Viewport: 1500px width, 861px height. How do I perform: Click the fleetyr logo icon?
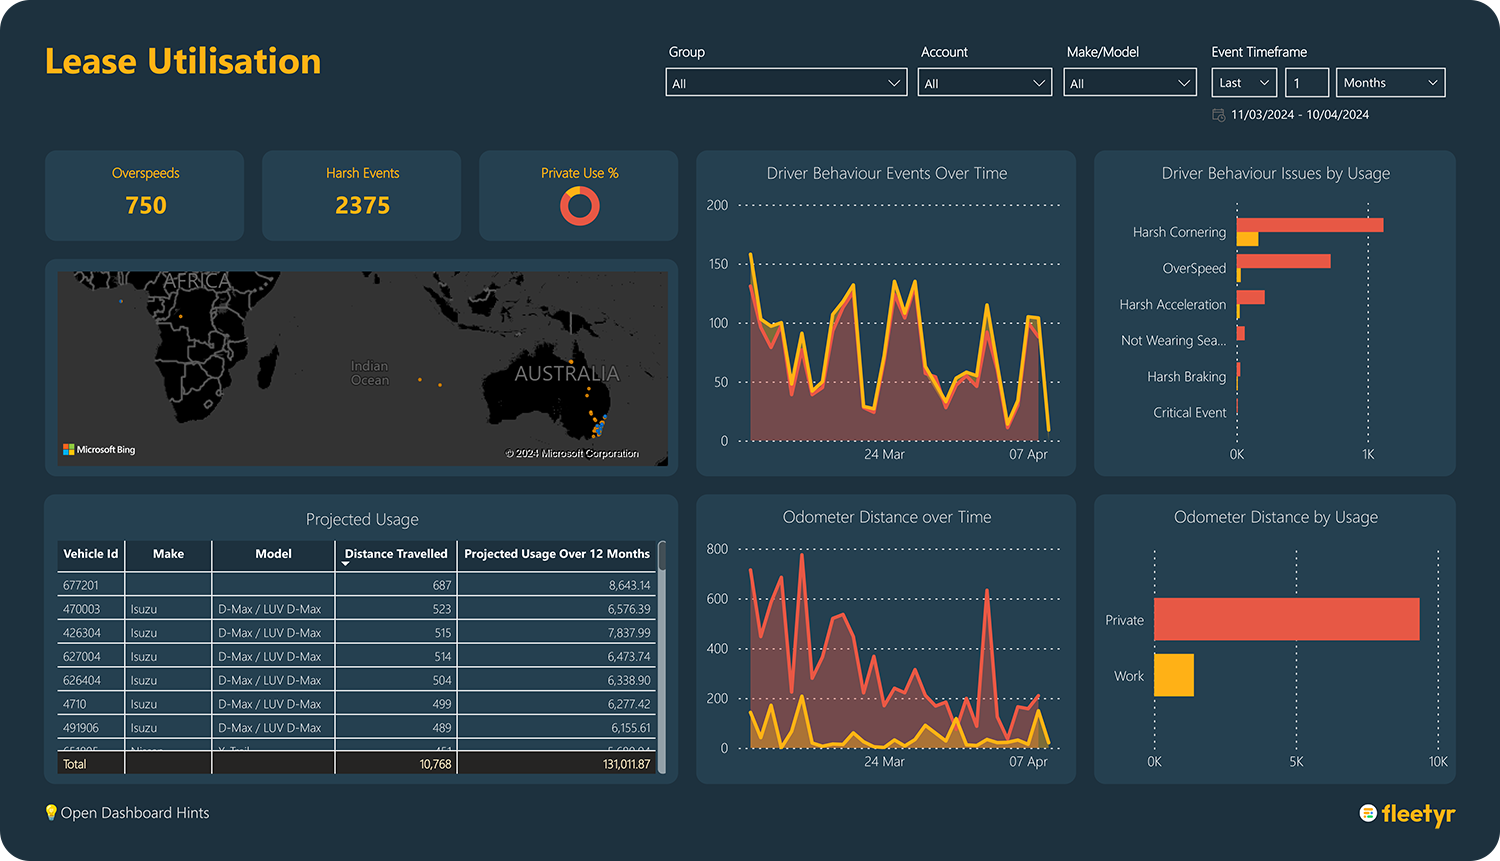[x=1368, y=813]
